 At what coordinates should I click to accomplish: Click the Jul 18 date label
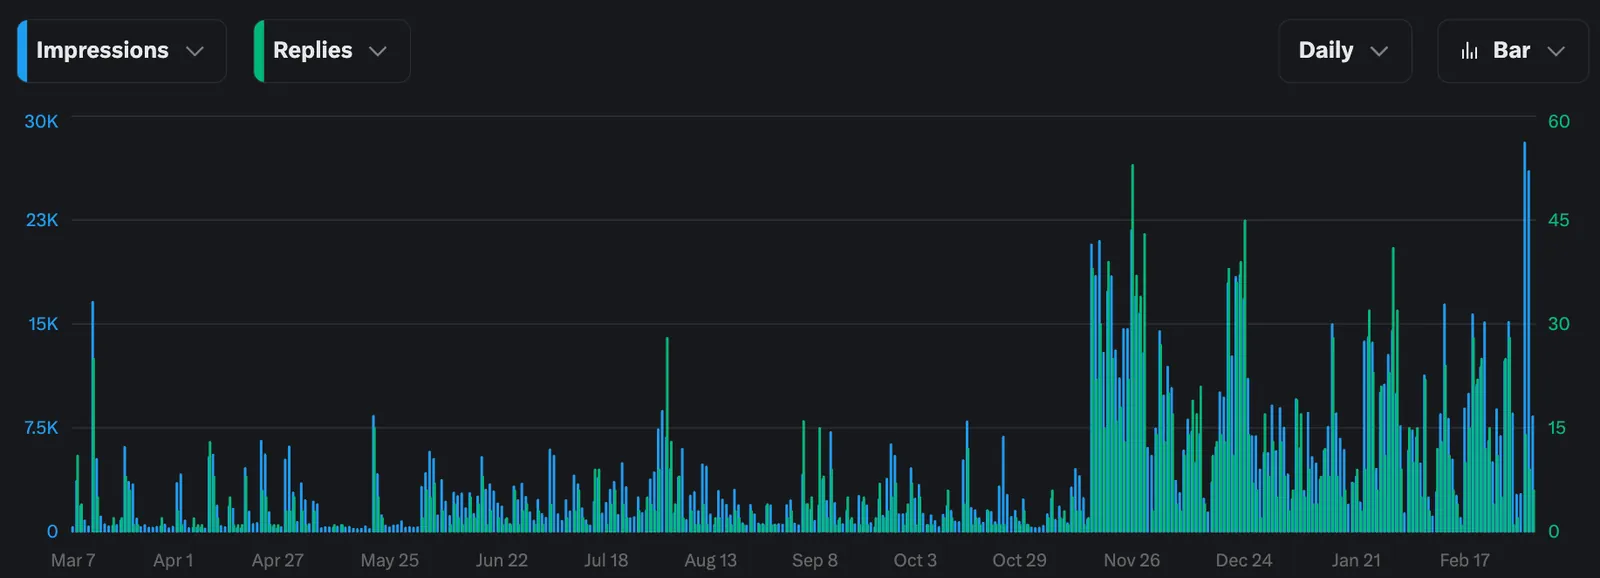pyautogui.click(x=606, y=560)
